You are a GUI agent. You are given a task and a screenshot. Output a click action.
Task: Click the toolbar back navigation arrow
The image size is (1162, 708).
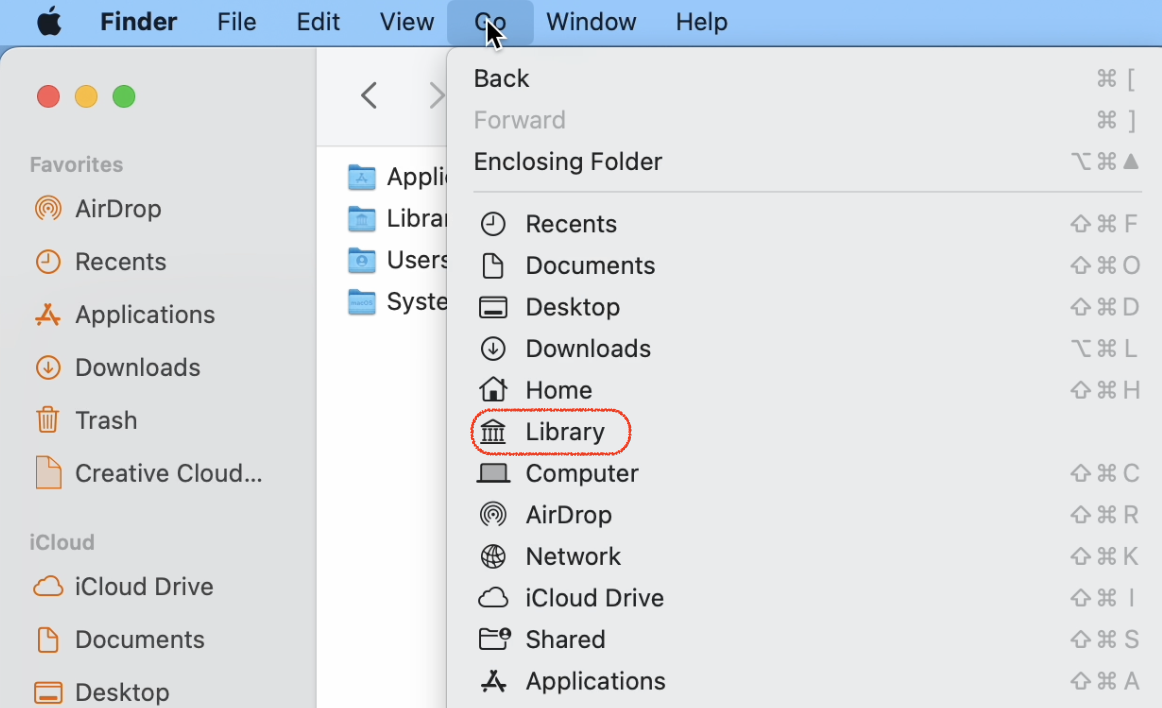pos(368,95)
